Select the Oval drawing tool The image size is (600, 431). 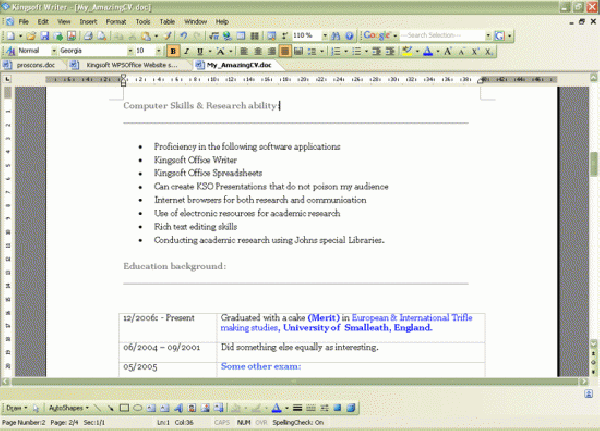[137, 408]
